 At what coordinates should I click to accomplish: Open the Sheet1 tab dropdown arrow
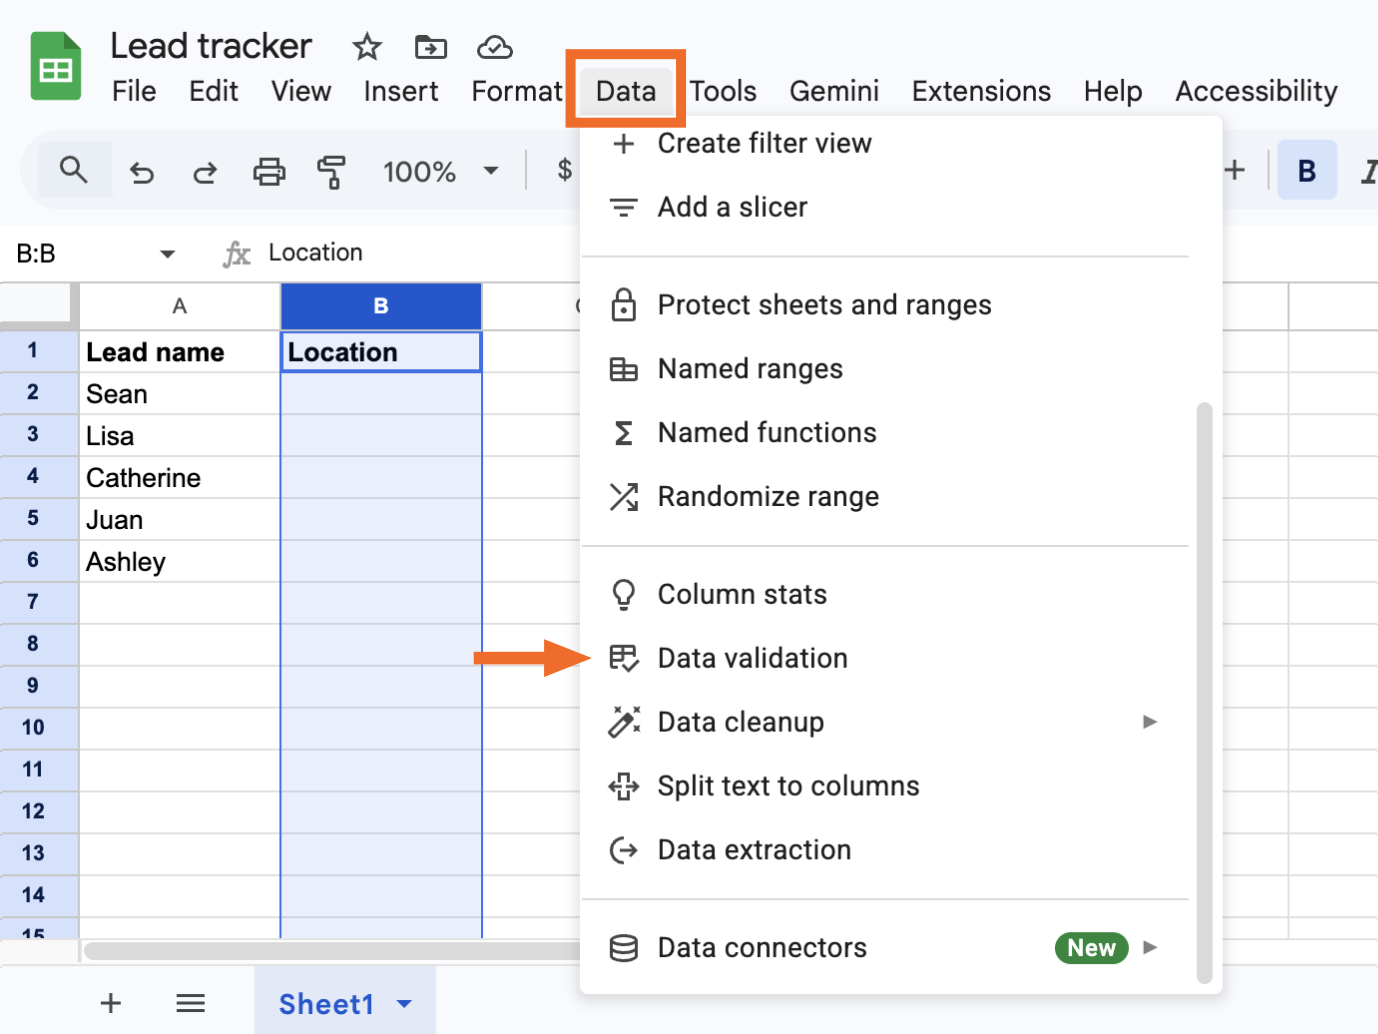coord(404,1004)
